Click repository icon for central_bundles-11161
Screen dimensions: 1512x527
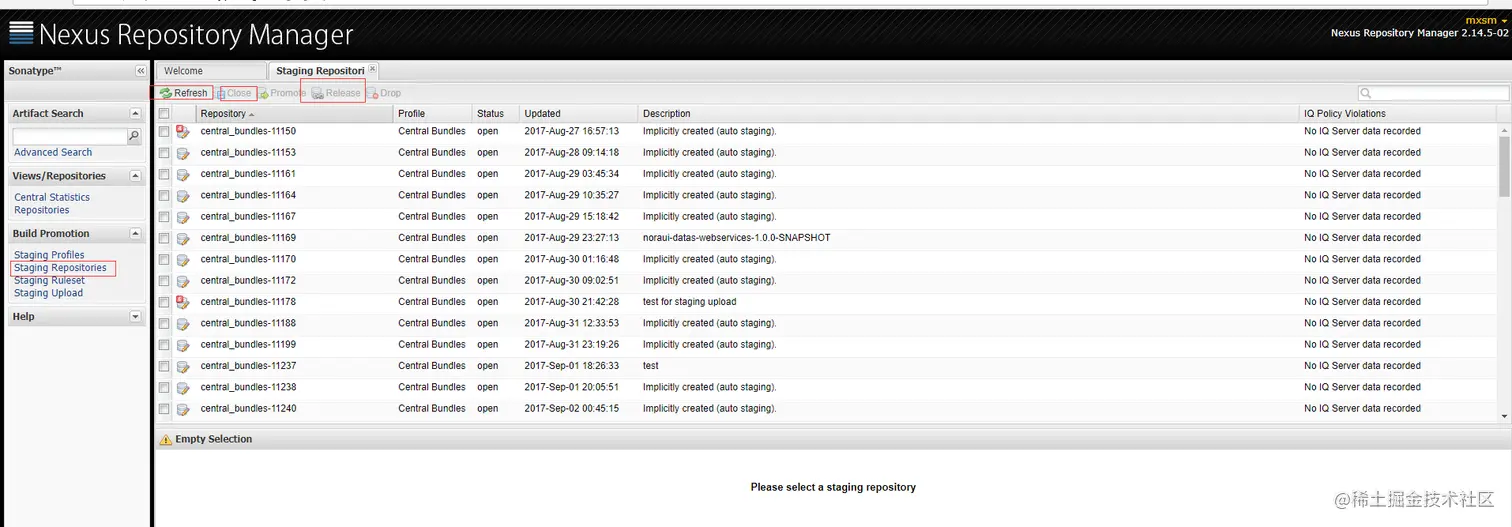pos(183,174)
